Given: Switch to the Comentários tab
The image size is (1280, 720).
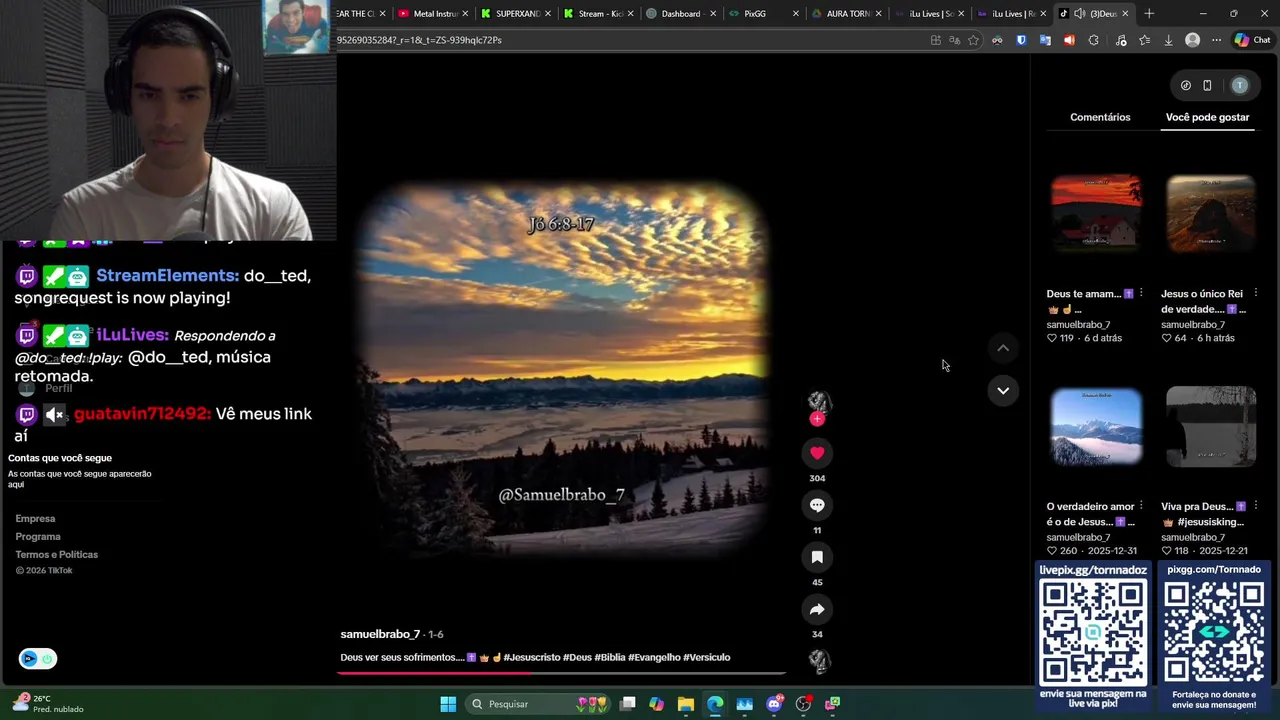Looking at the screenshot, I should point(1100,117).
